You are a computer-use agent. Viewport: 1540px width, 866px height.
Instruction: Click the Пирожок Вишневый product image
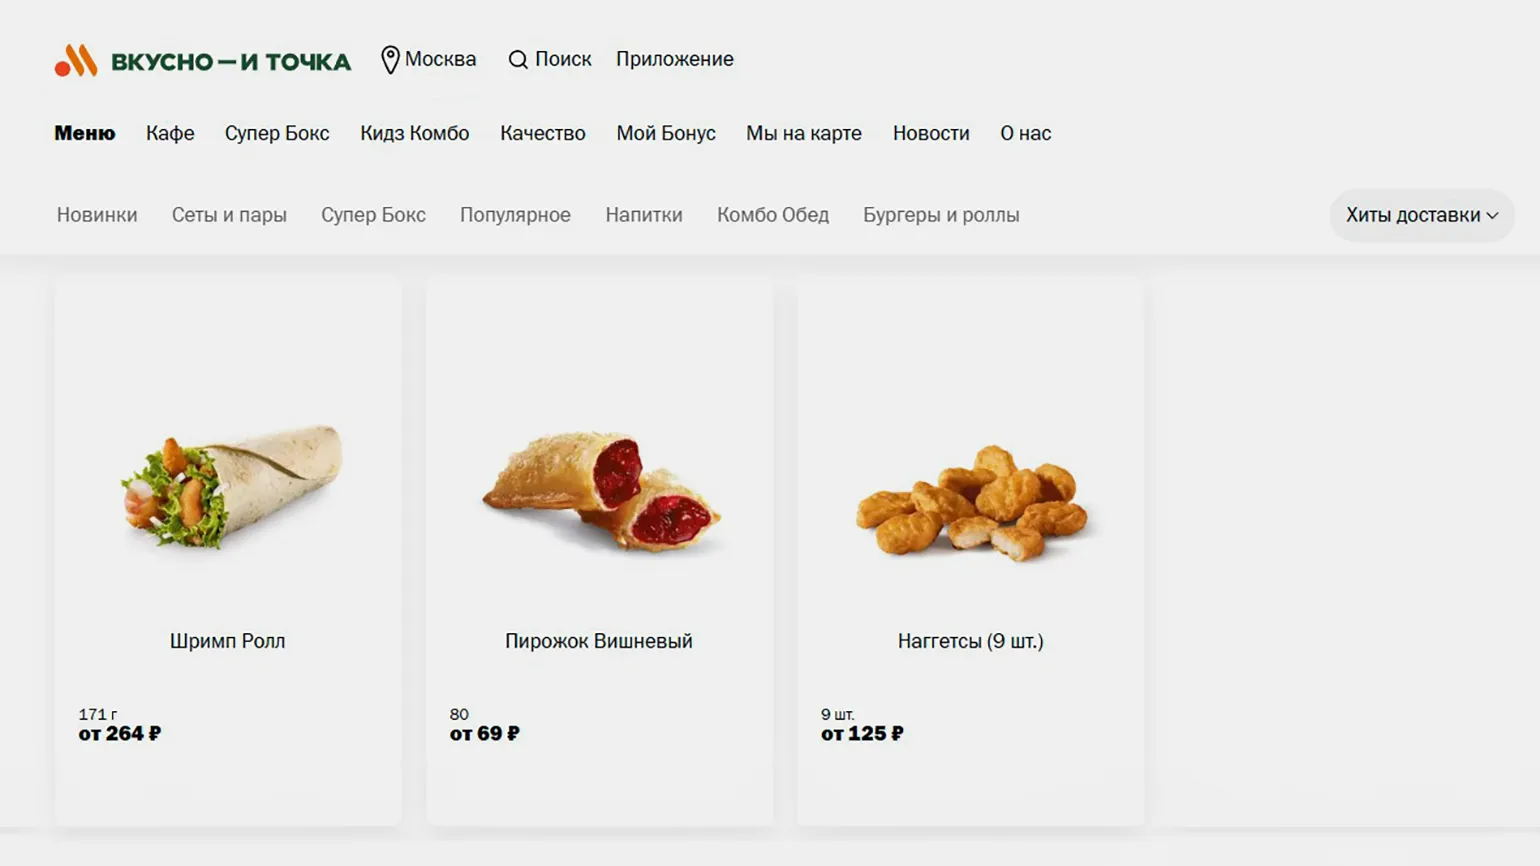pyautogui.click(x=602, y=492)
